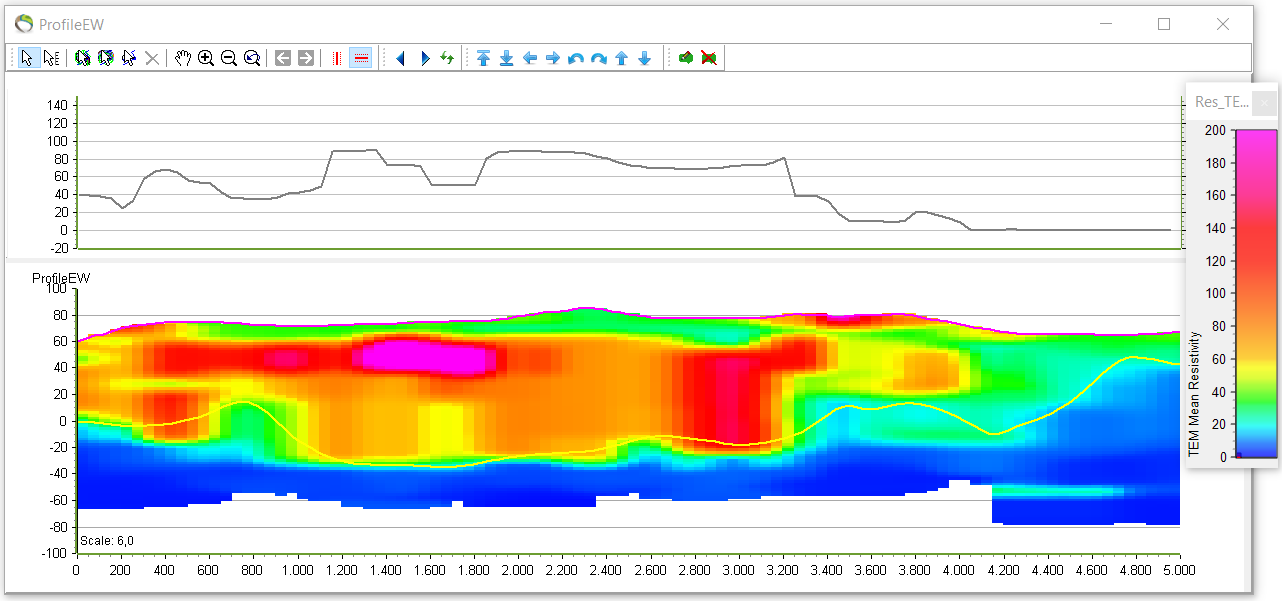This screenshot has height=601, width=1282.
Task: Click the gray back navigation arrow button
Action: [x=281, y=57]
